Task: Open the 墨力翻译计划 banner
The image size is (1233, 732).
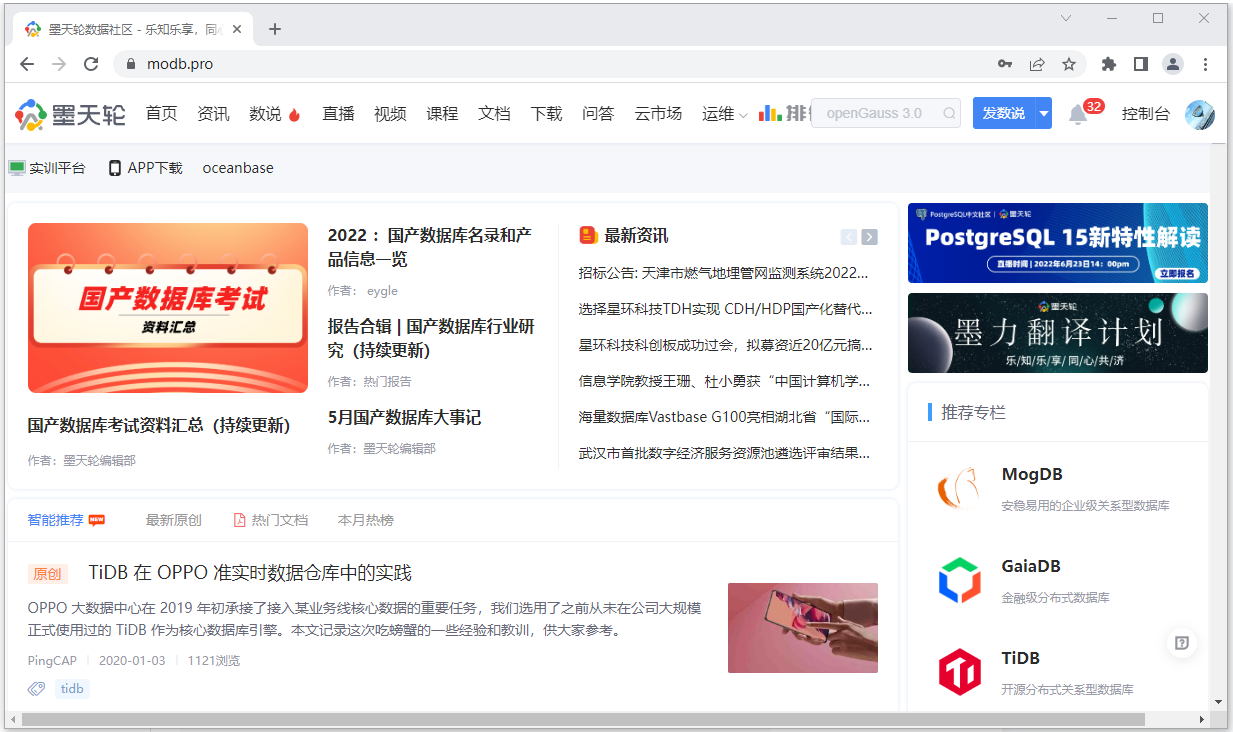Action: tap(1058, 333)
